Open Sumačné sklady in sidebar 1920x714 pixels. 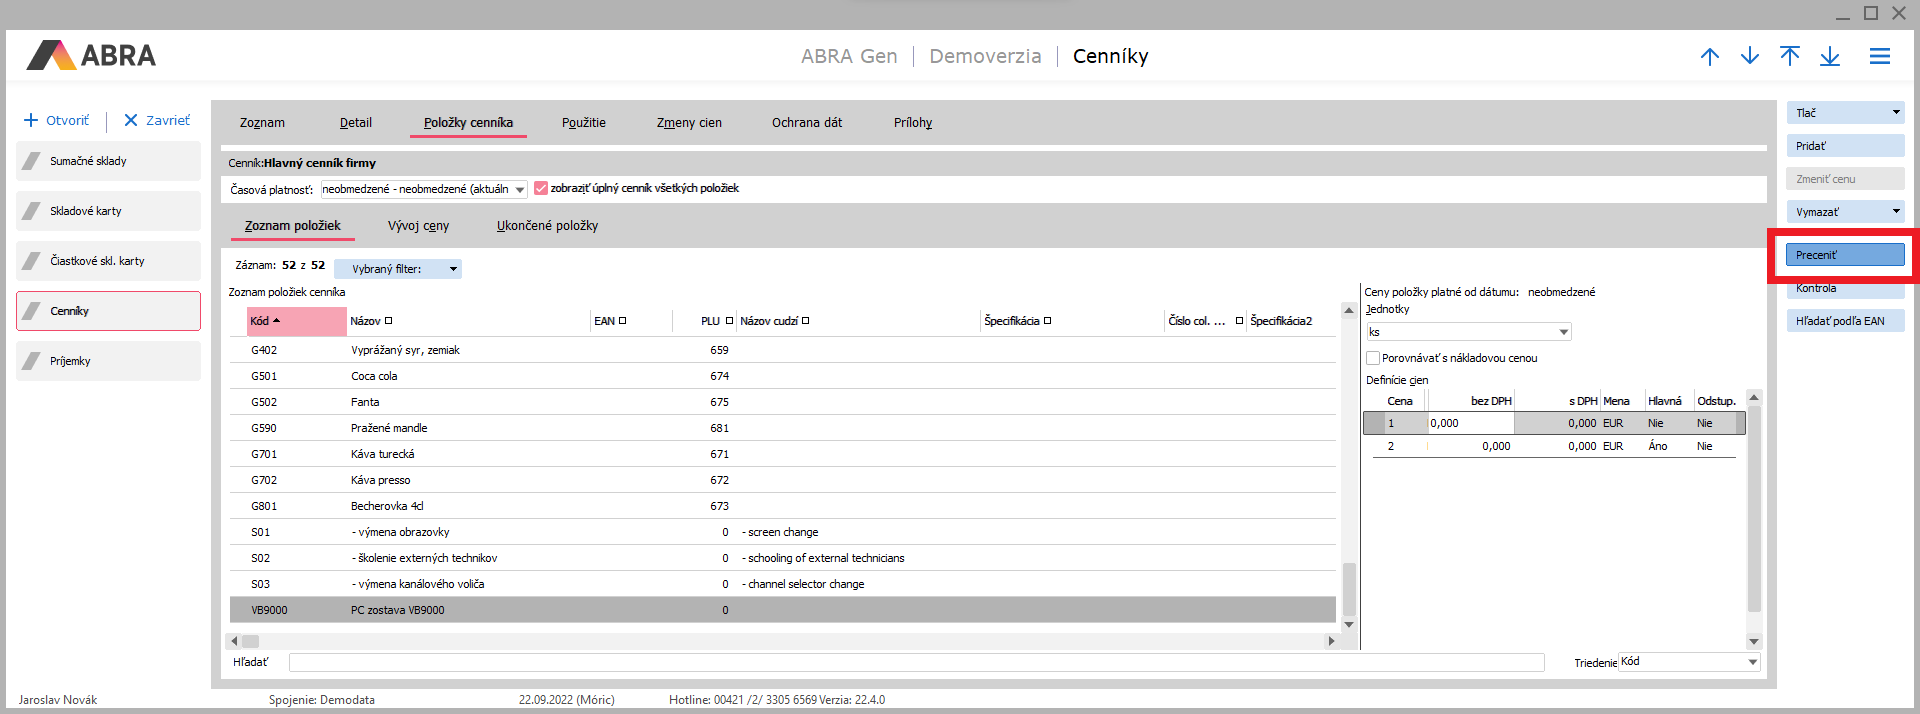[x=108, y=161]
